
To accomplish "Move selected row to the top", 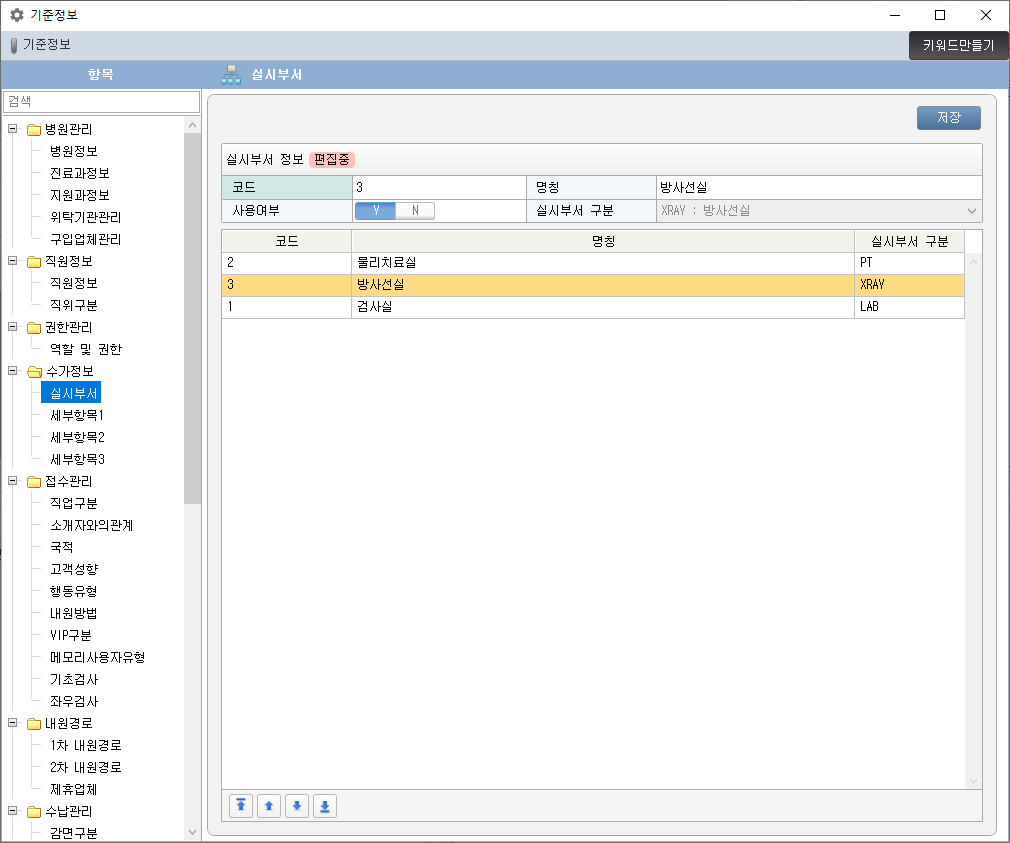I will point(241,806).
